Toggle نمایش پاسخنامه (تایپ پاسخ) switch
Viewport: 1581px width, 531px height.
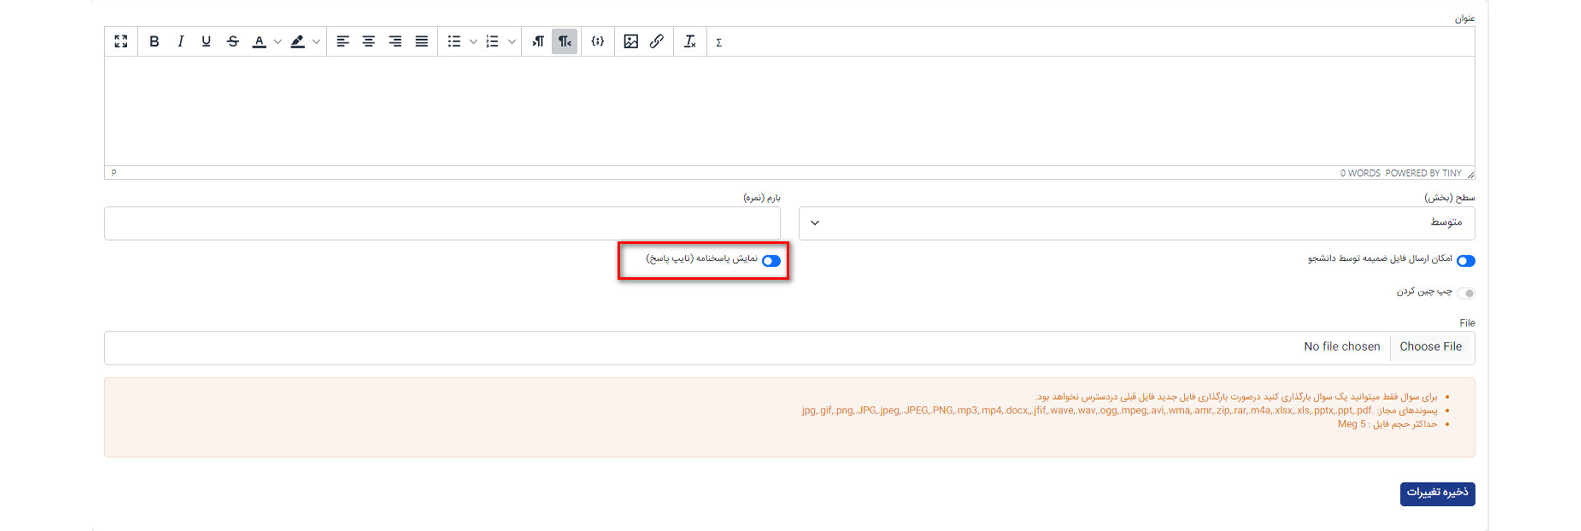771,261
